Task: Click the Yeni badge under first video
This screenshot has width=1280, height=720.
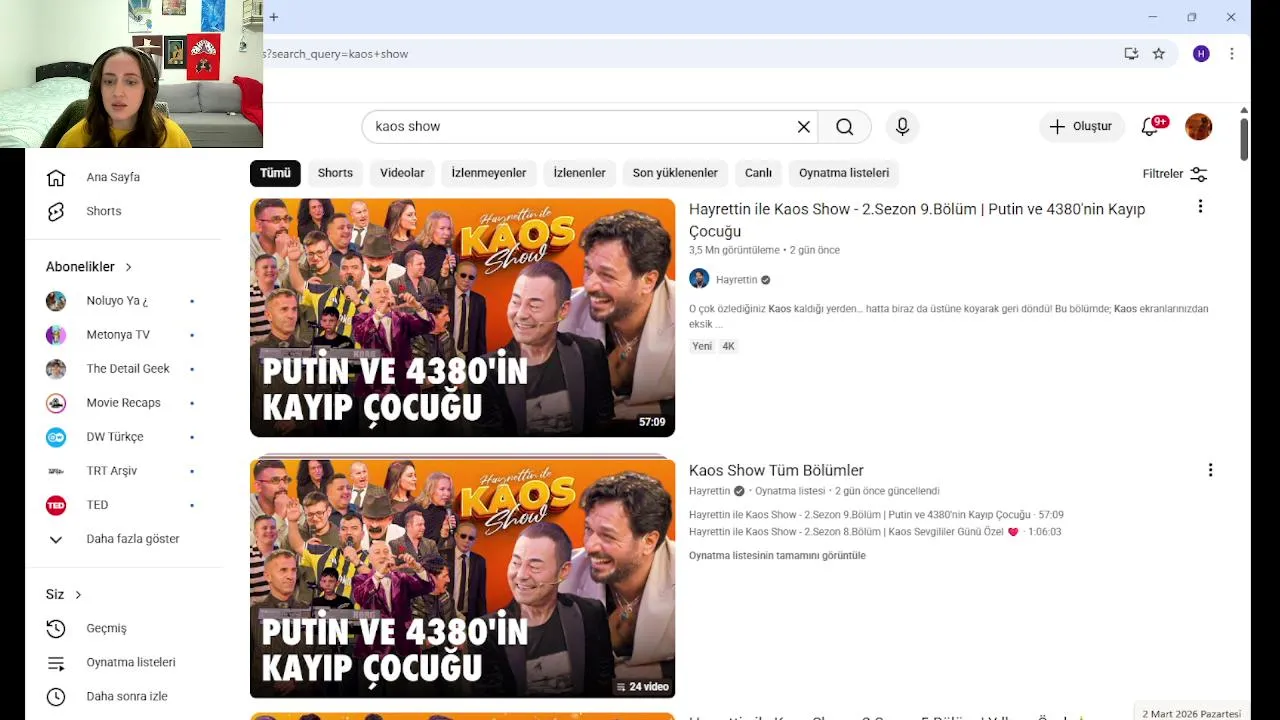Action: pyautogui.click(x=702, y=346)
